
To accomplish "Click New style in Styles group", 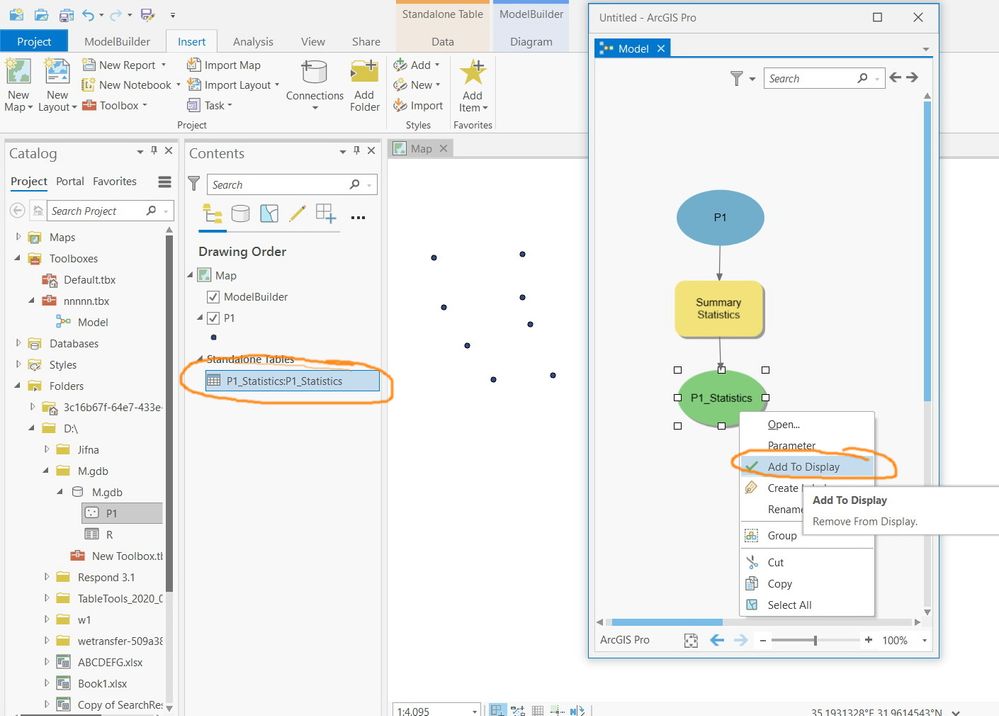I will pyautogui.click(x=417, y=85).
